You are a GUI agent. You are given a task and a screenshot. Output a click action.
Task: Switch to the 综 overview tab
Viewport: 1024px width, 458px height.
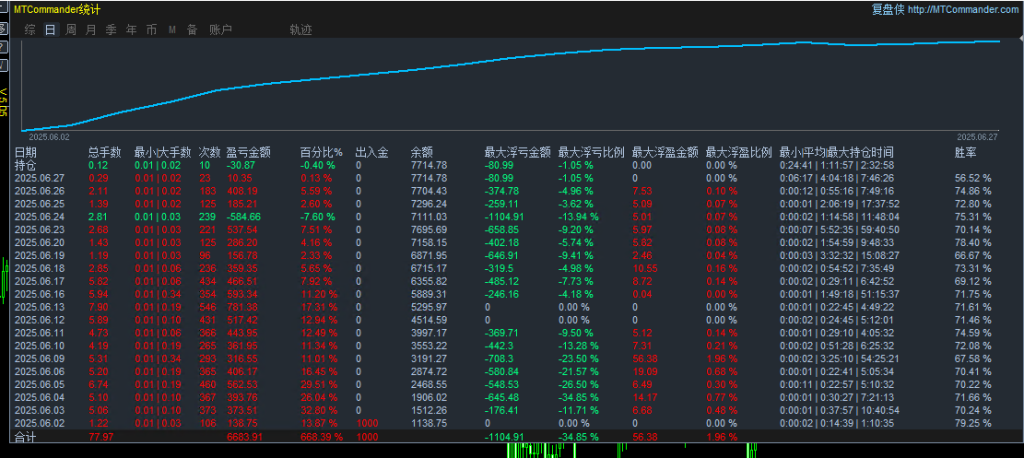tap(30, 30)
